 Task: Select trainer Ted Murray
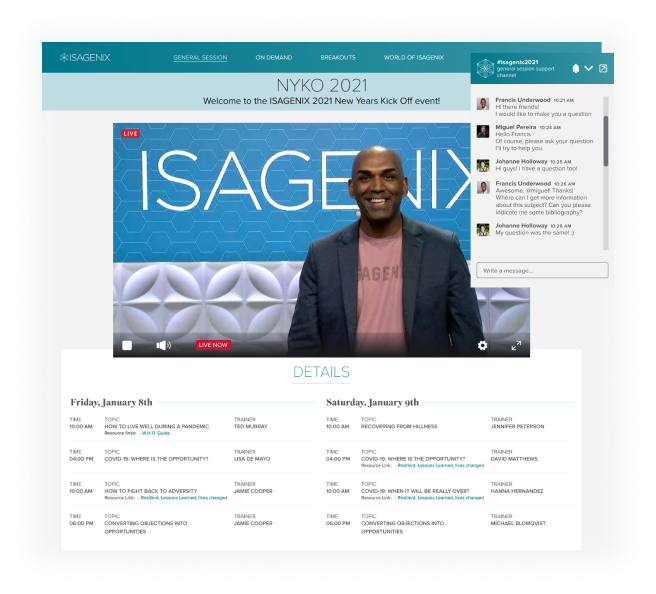[x=251, y=427]
